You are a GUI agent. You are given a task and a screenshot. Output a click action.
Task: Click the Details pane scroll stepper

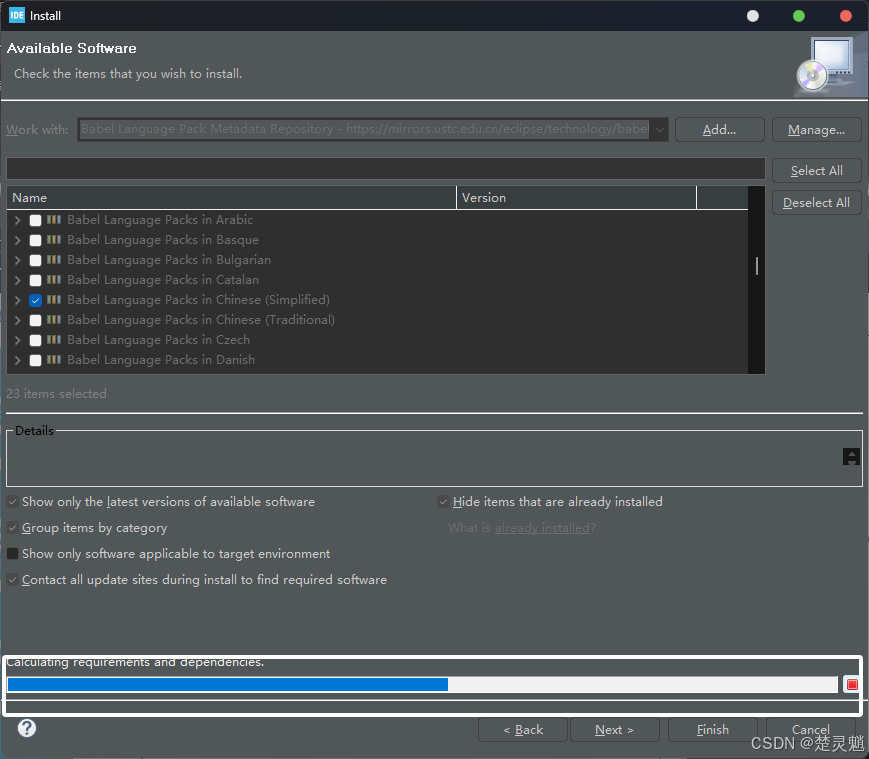(x=851, y=457)
